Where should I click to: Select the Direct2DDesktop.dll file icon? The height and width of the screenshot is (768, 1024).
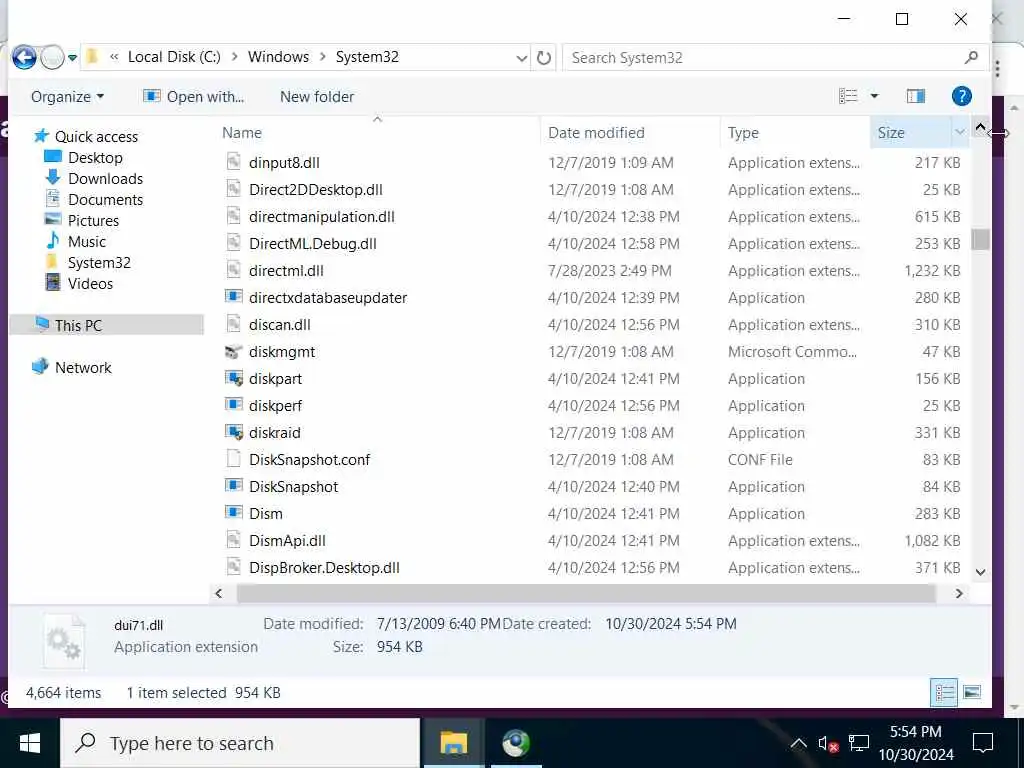point(233,189)
